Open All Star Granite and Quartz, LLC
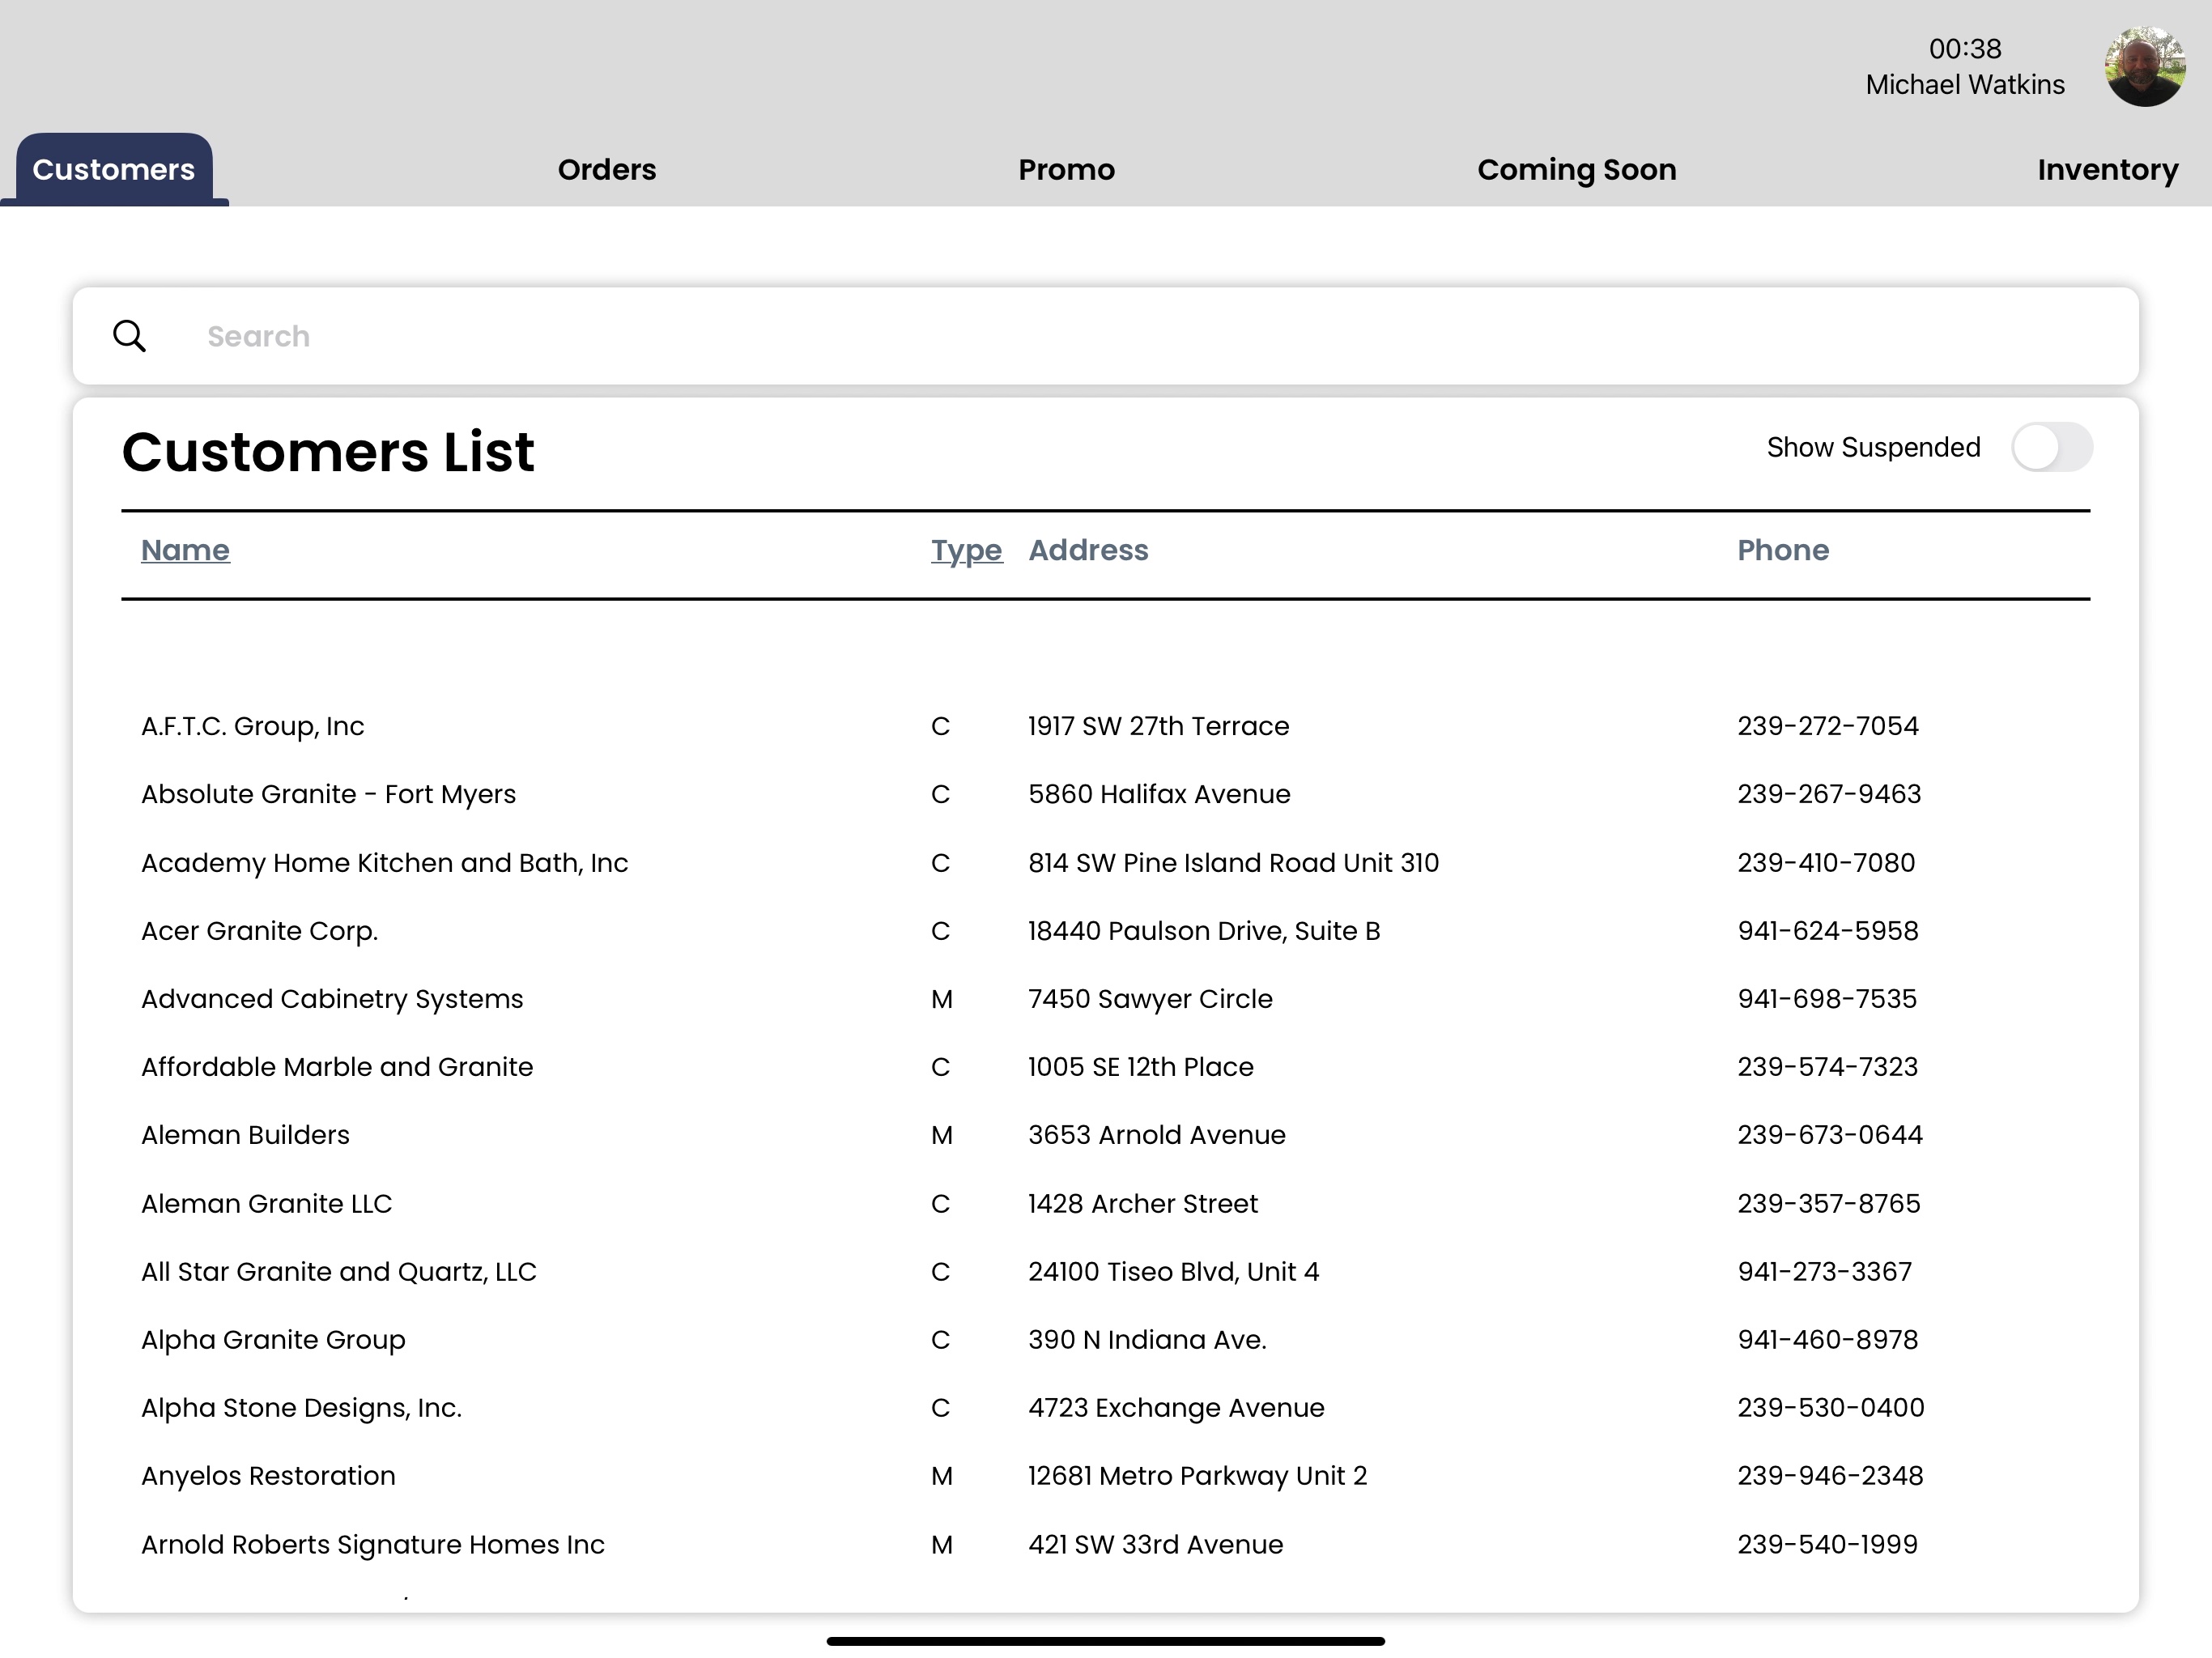The width and height of the screenshot is (2212, 1658). click(338, 1272)
